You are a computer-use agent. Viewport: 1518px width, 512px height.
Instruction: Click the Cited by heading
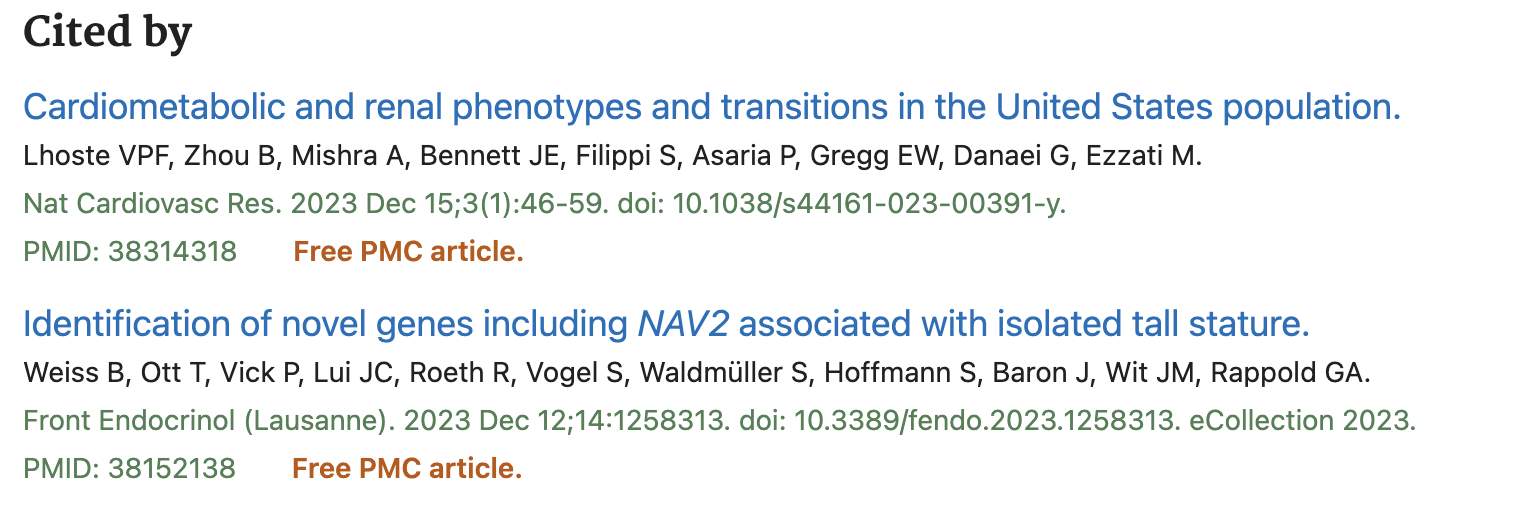[x=106, y=33]
